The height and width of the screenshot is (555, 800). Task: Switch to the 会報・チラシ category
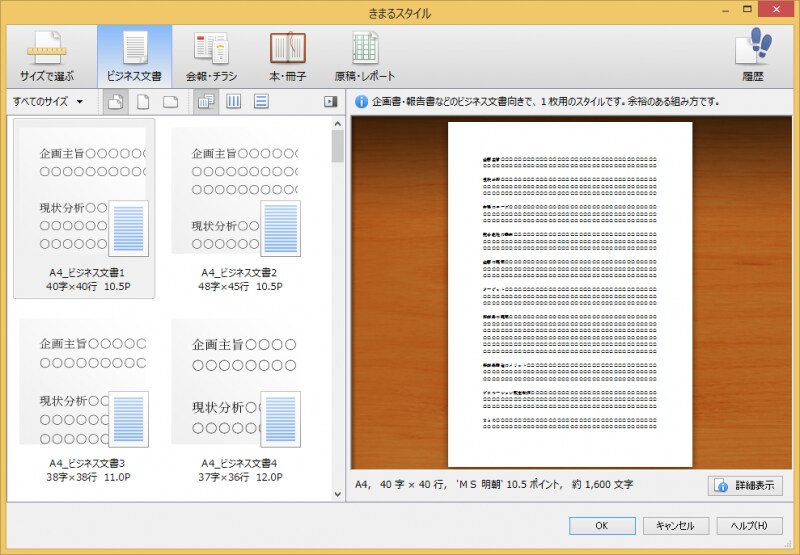tap(211, 56)
